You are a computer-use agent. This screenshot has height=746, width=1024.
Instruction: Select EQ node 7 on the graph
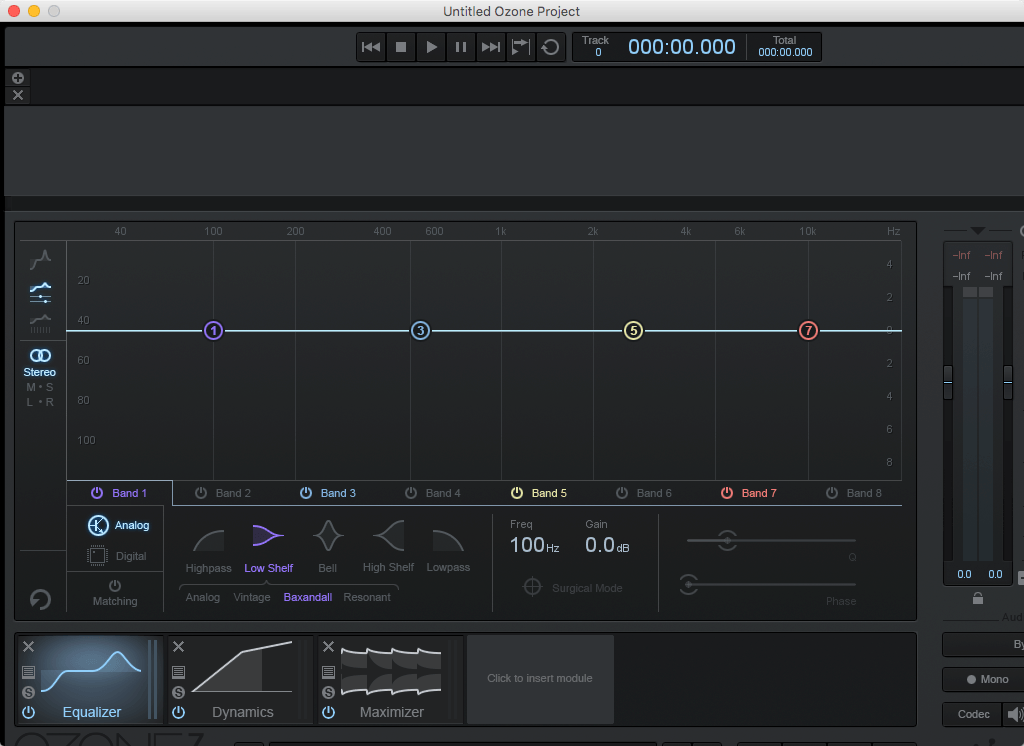pos(808,331)
